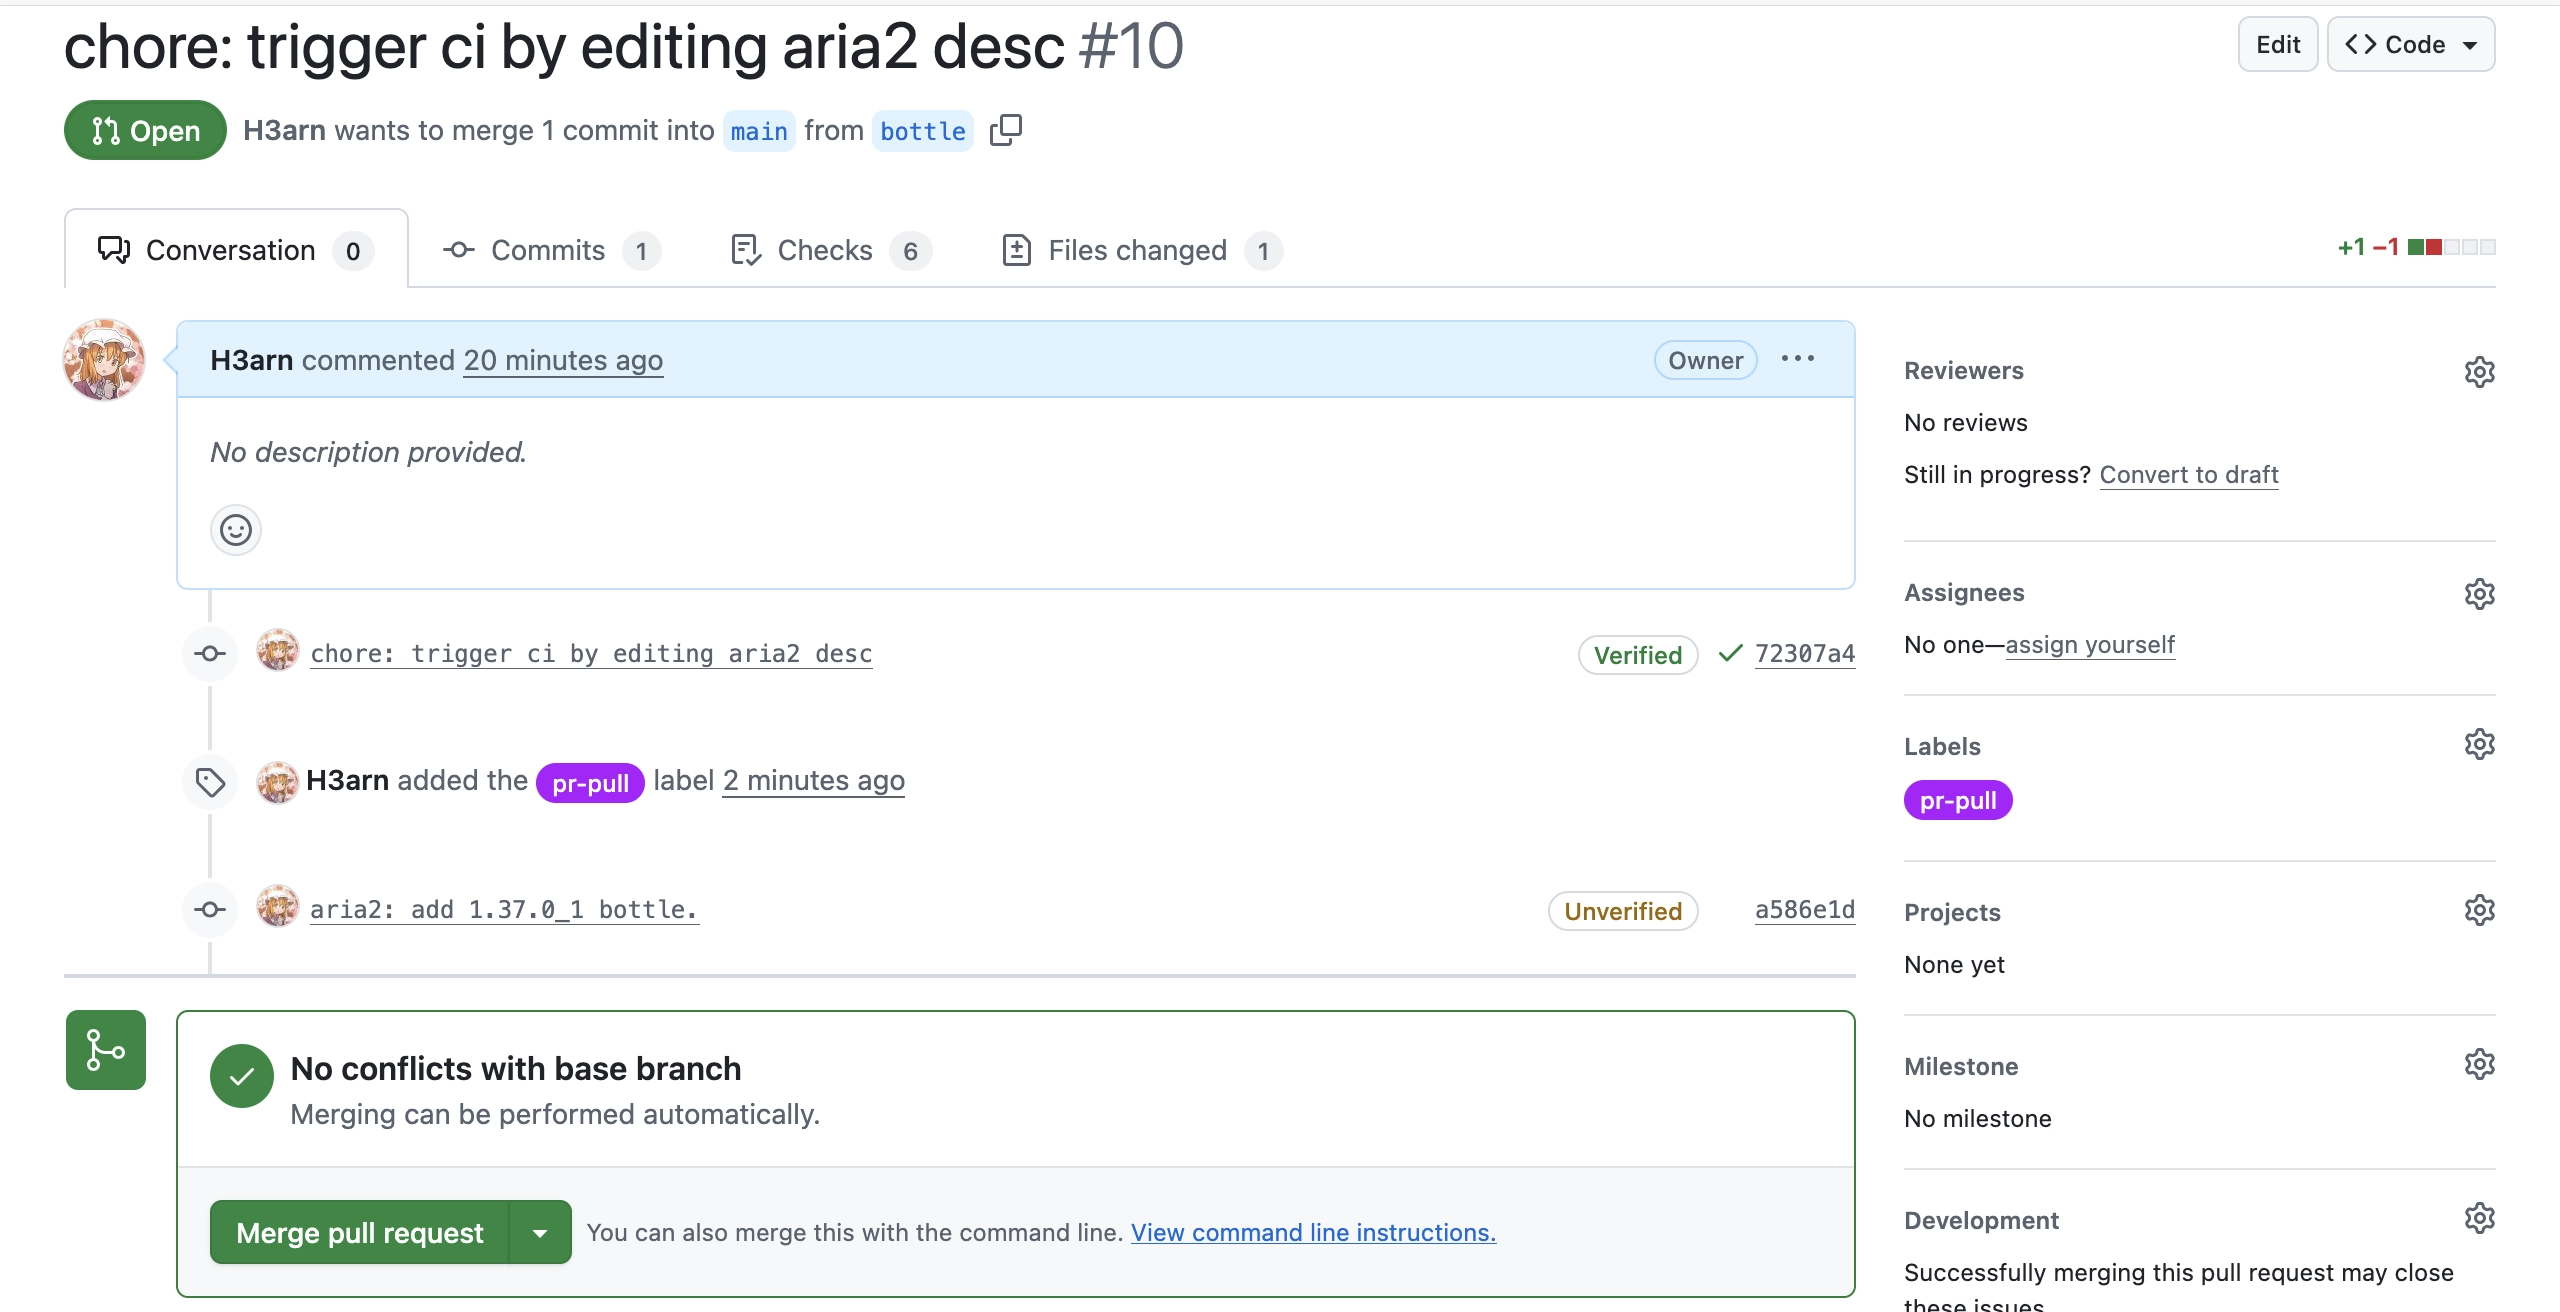This screenshot has width=2560, height=1312.
Task: Switch to the Files changed tab
Action: [x=1137, y=250]
